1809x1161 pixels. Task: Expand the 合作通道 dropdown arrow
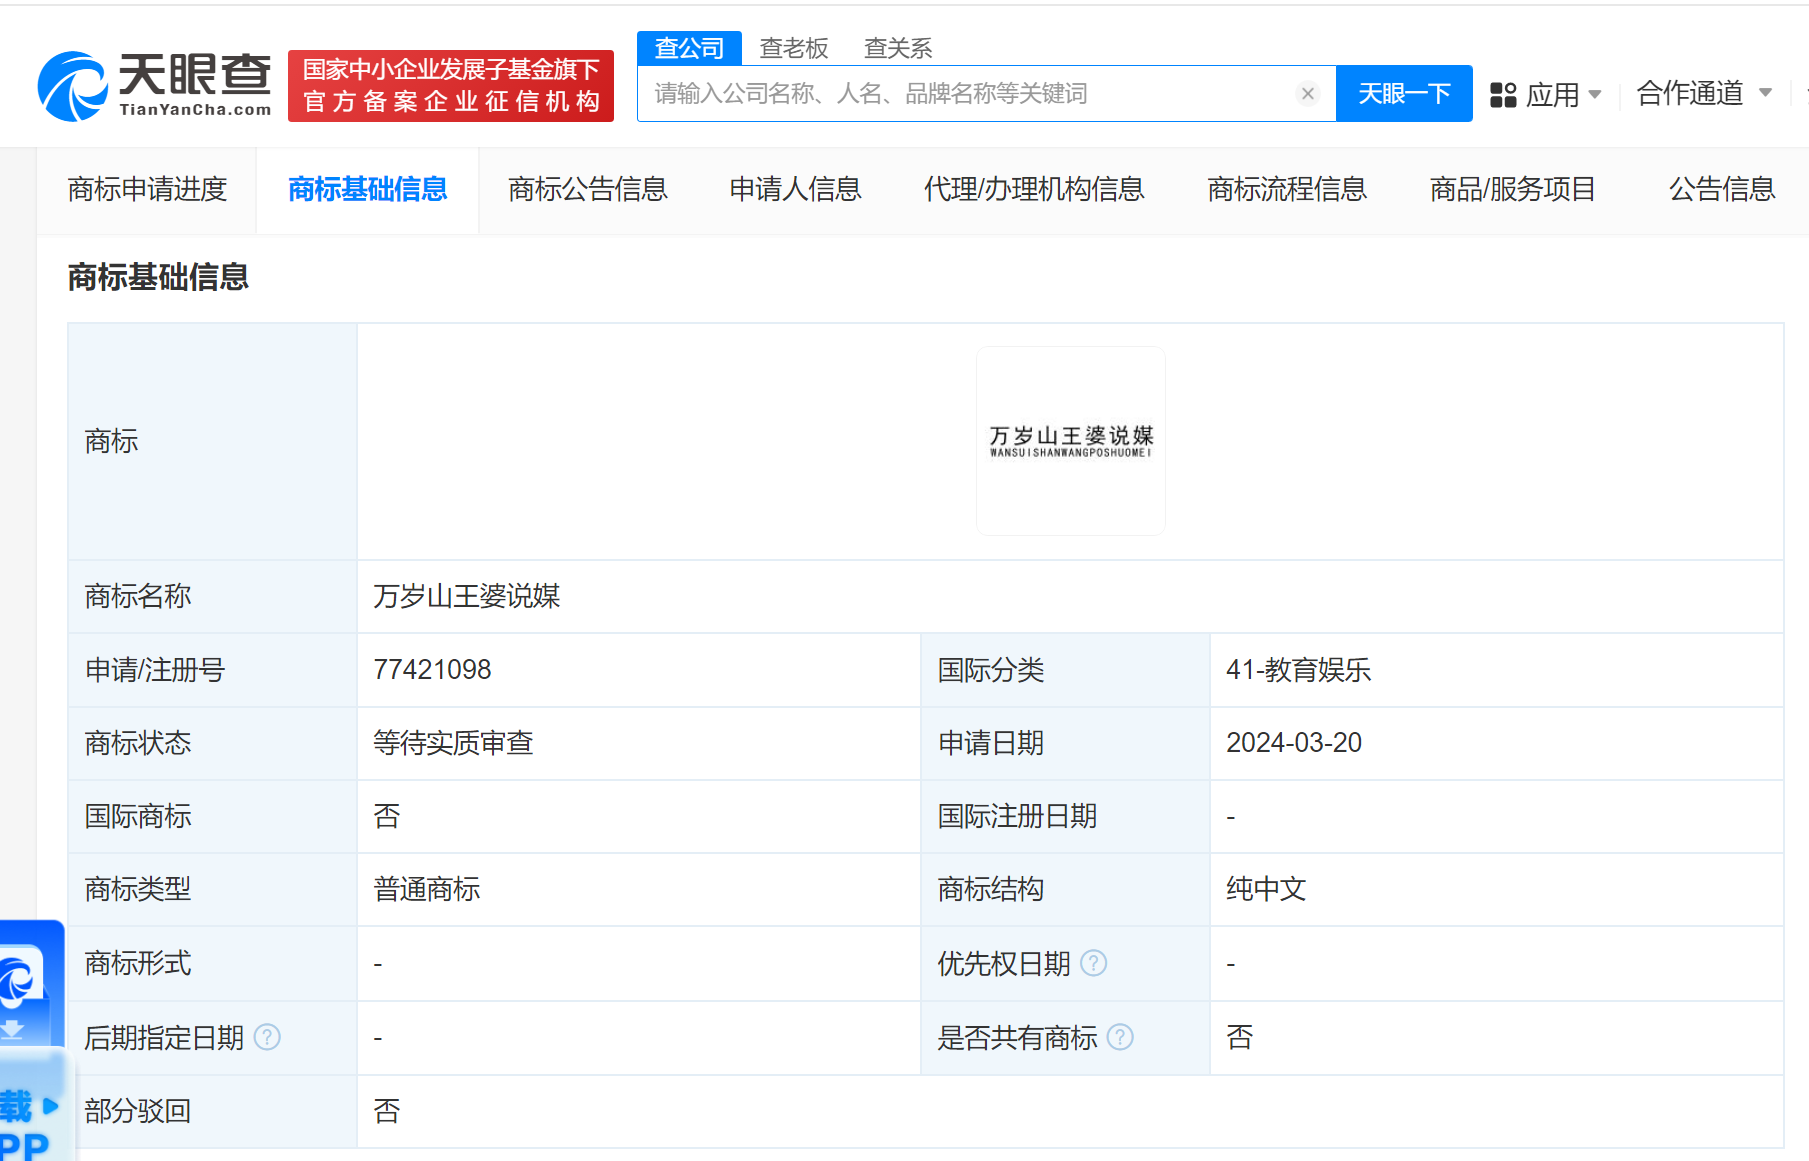tap(1765, 93)
